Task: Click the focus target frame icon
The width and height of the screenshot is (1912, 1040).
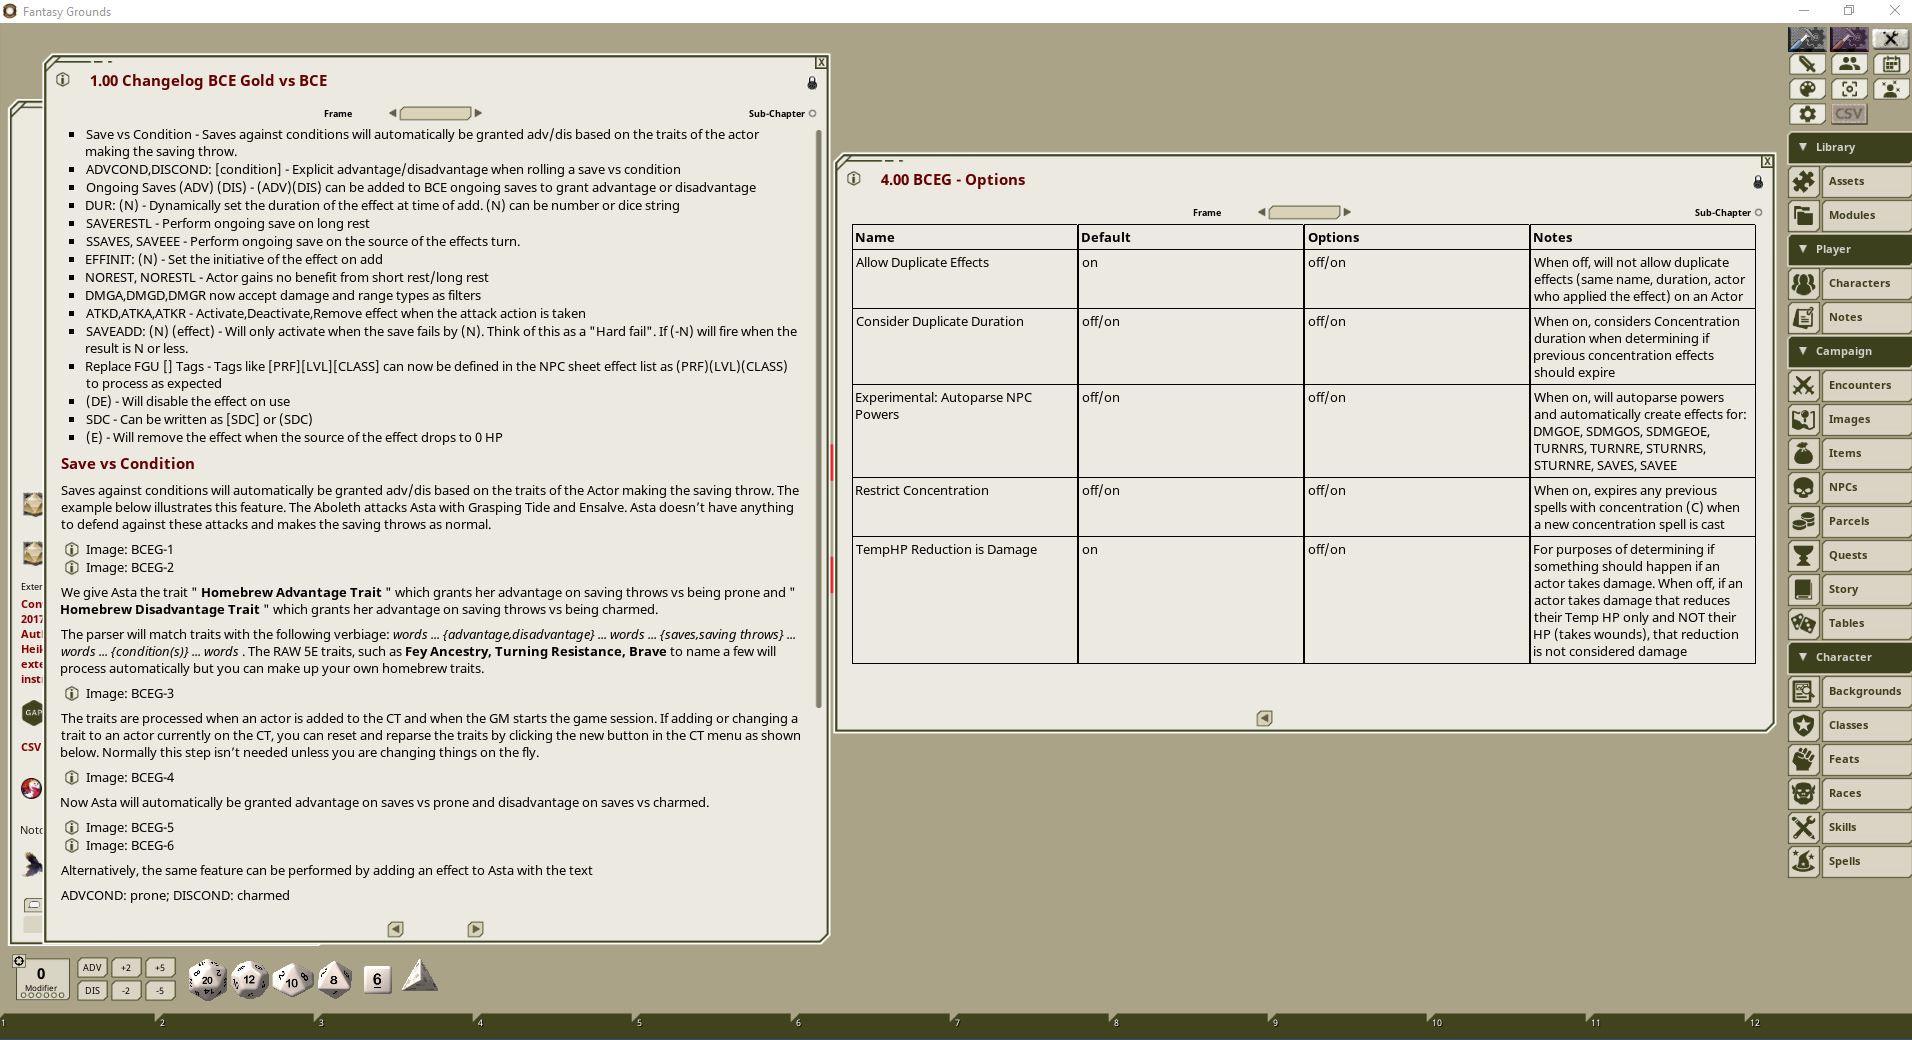Action: point(1849,89)
